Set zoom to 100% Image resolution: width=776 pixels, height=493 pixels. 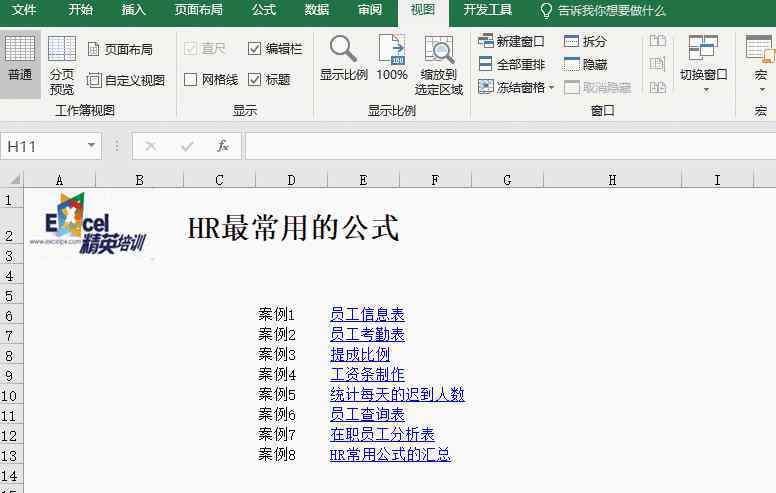391,58
